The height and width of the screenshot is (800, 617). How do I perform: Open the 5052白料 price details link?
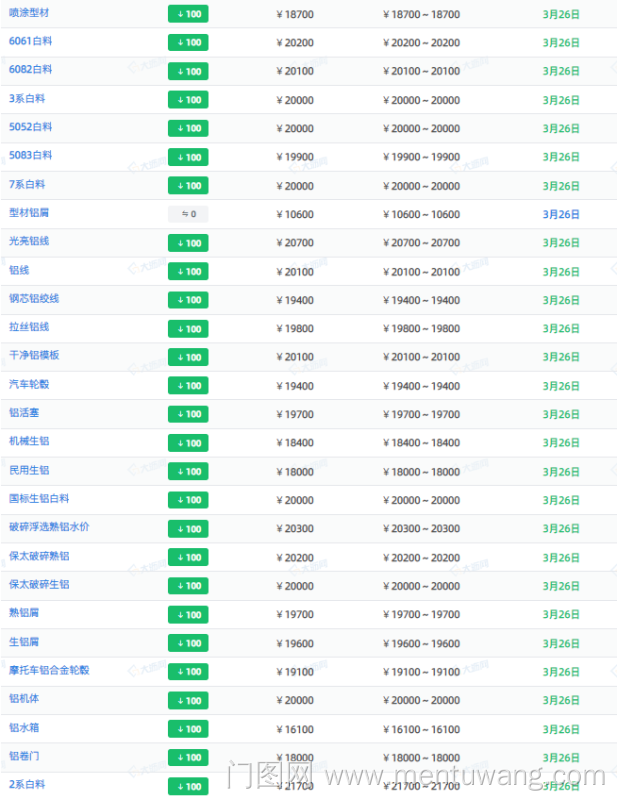coord(30,127)
